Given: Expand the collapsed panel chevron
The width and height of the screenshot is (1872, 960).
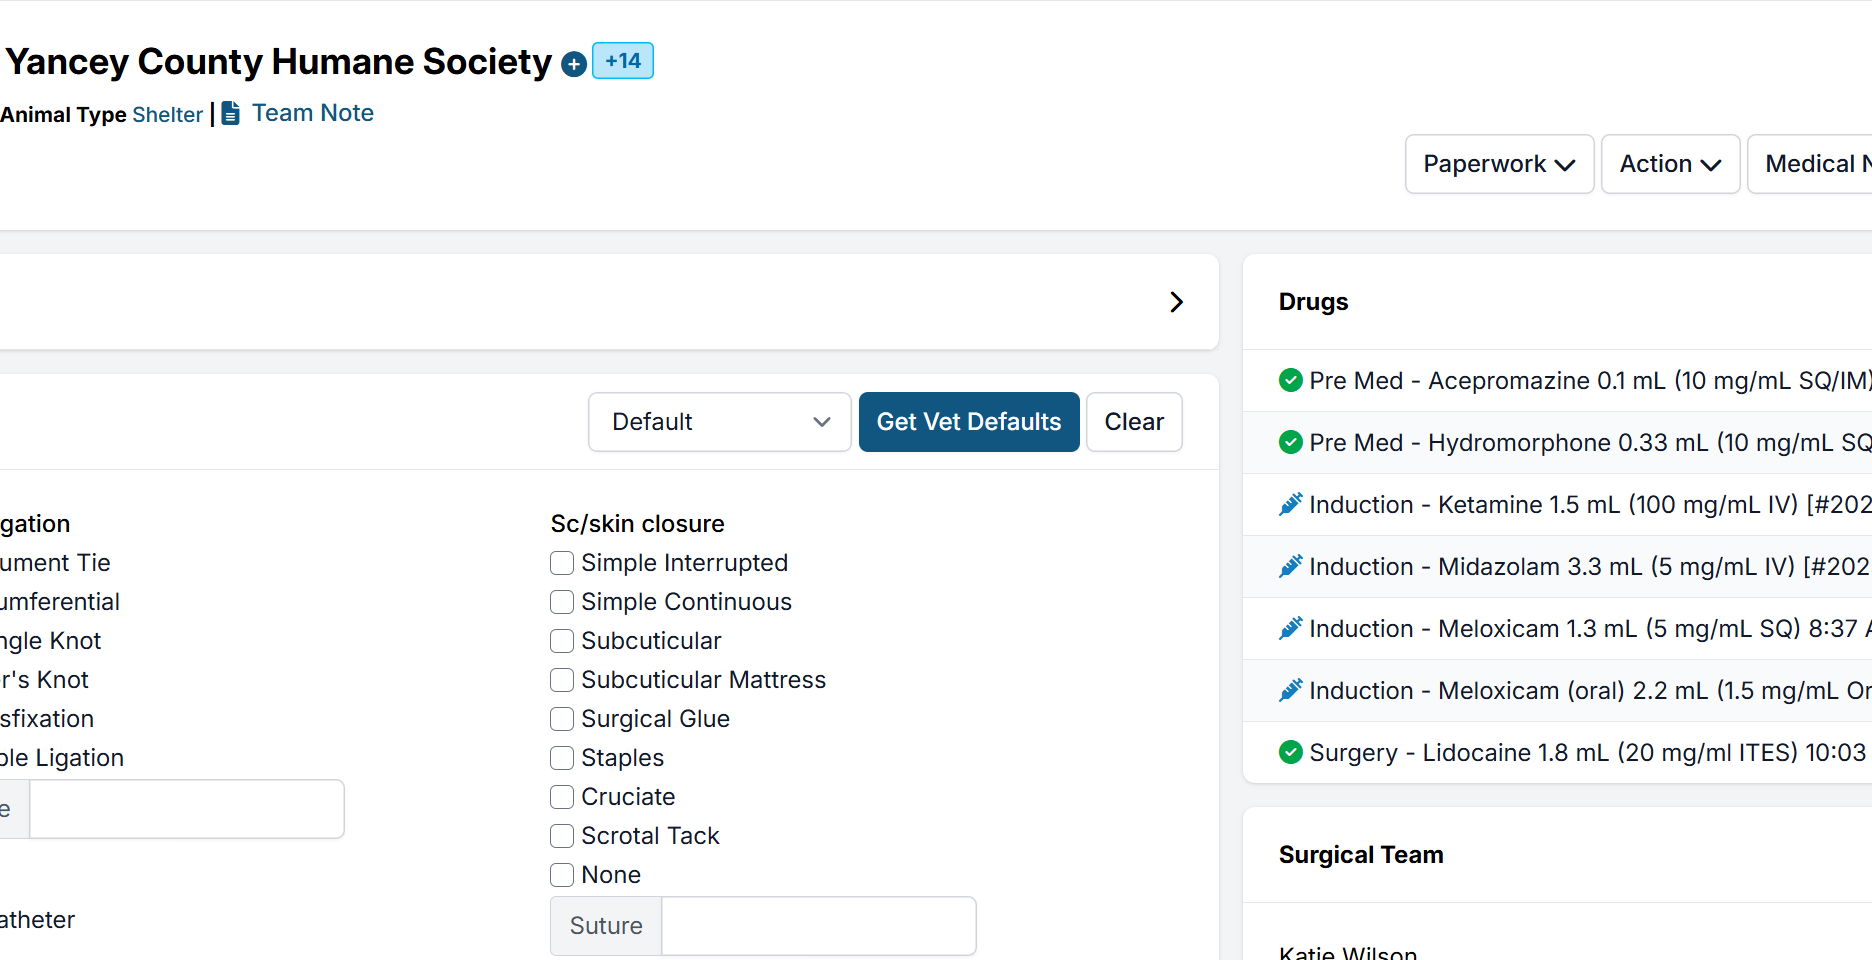Looking at the screenshot, I should tap(1177, 302).
